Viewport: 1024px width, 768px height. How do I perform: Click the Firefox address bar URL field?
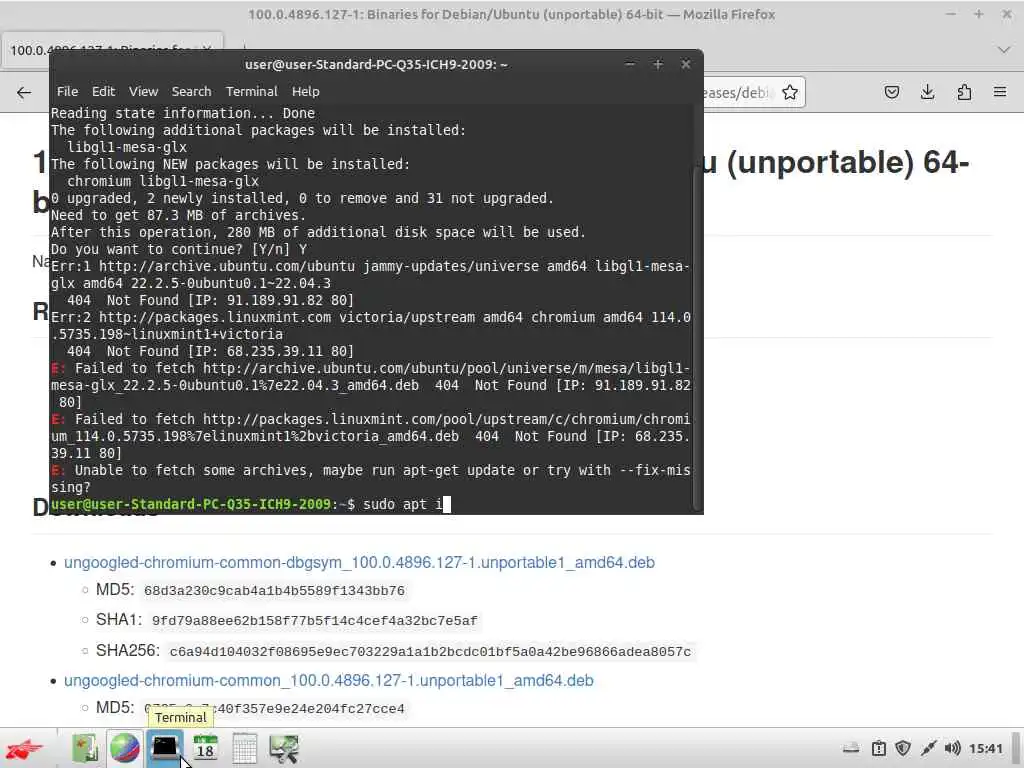pos(737,92)
